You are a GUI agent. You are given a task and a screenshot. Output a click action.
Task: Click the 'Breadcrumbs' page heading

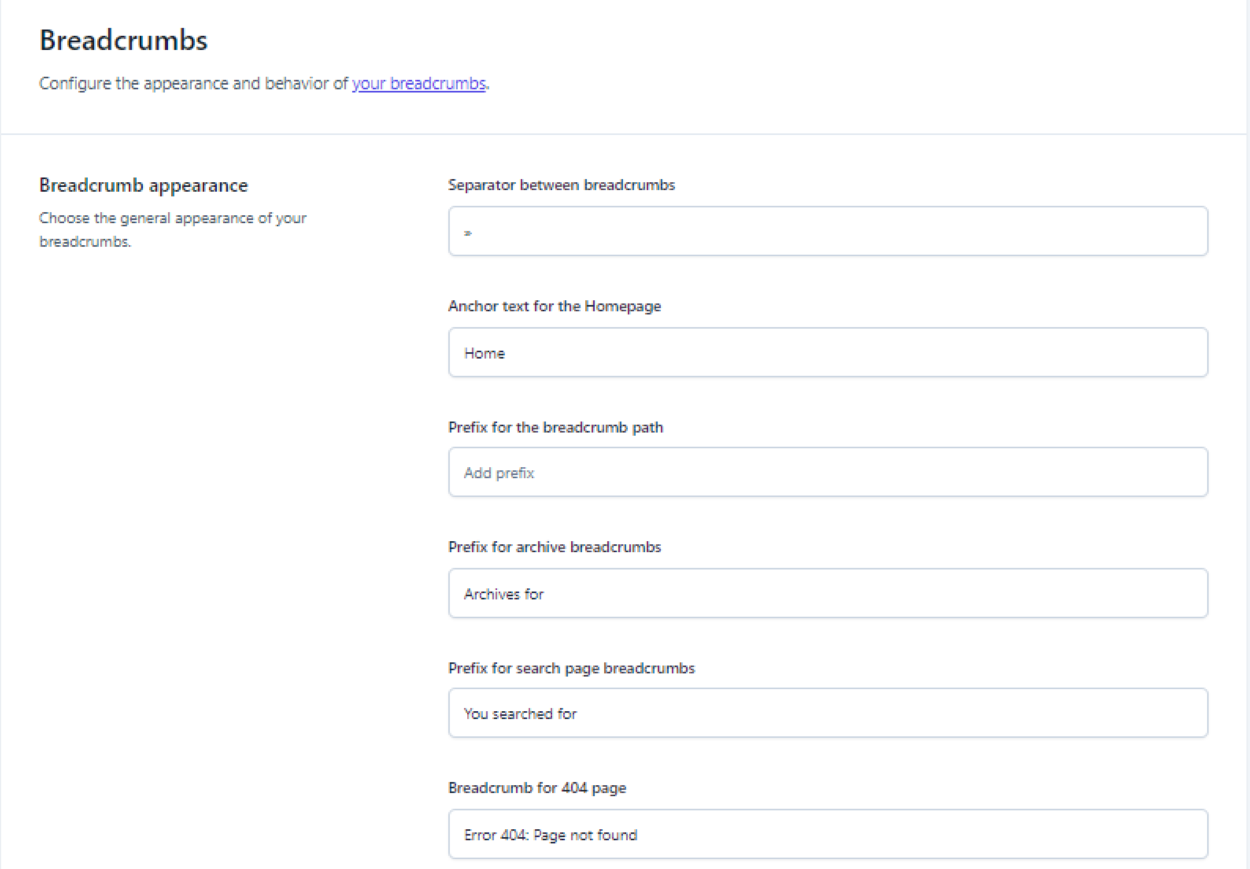point(123,41)
